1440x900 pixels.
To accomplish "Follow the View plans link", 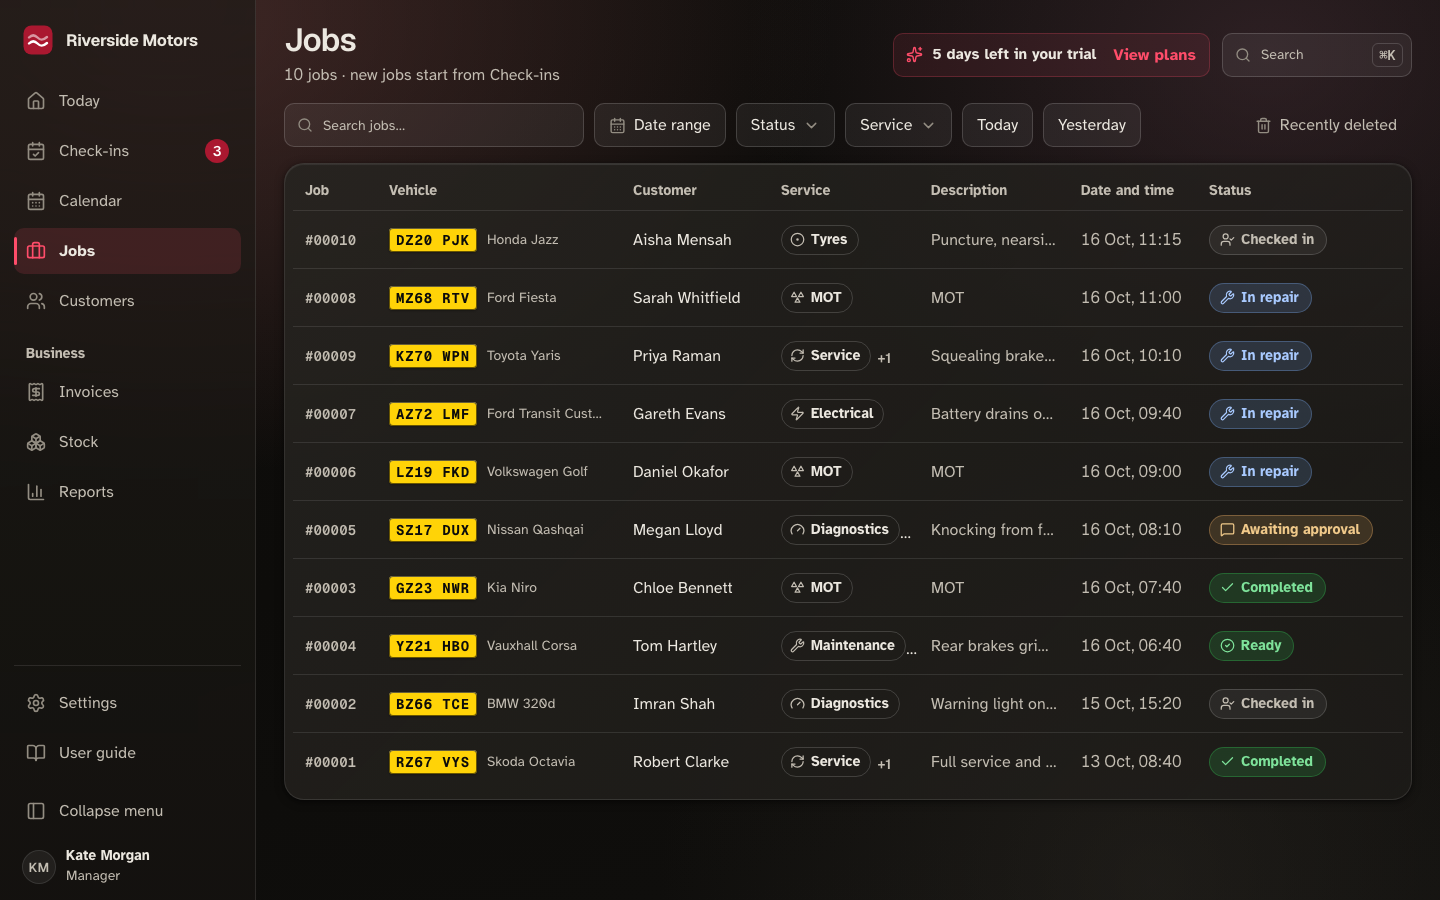I will (1154, 55).
